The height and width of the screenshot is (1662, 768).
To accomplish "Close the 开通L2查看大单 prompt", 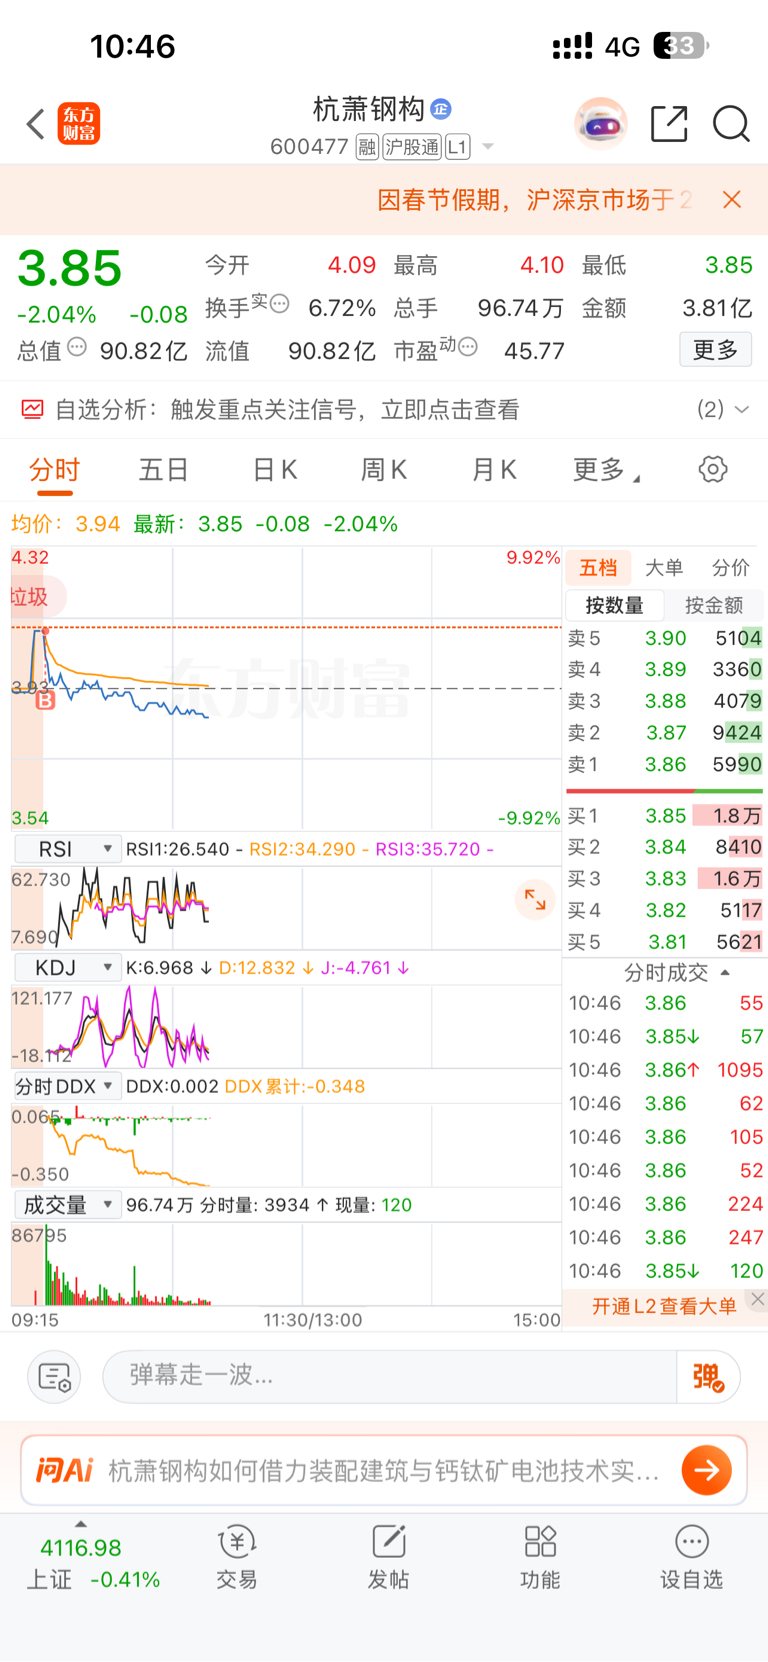I will (758, 1299).
